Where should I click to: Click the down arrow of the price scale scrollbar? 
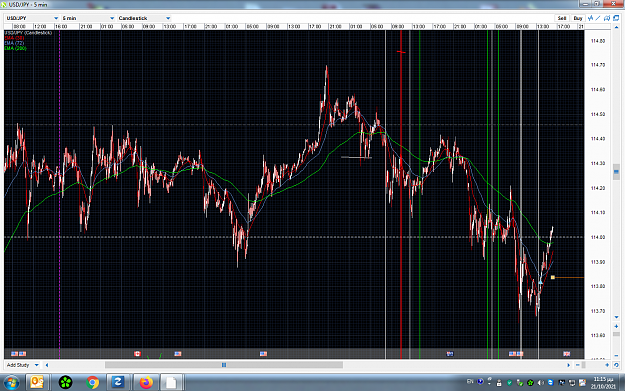[x=616, y=317]
